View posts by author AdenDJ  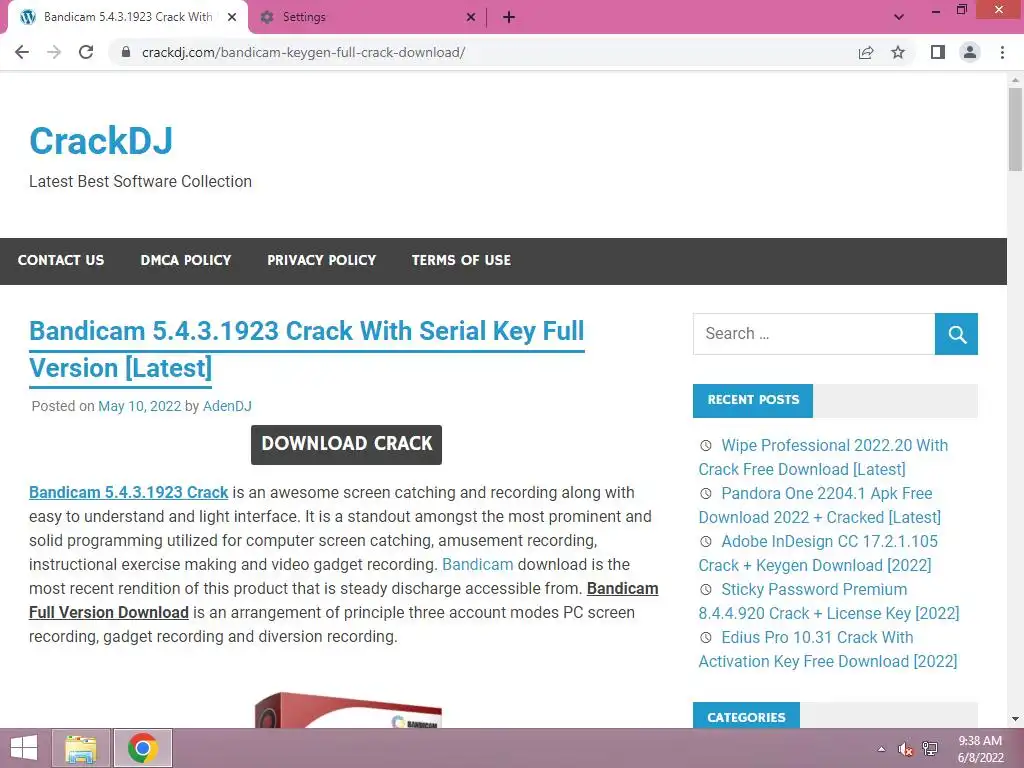[227, 406]
